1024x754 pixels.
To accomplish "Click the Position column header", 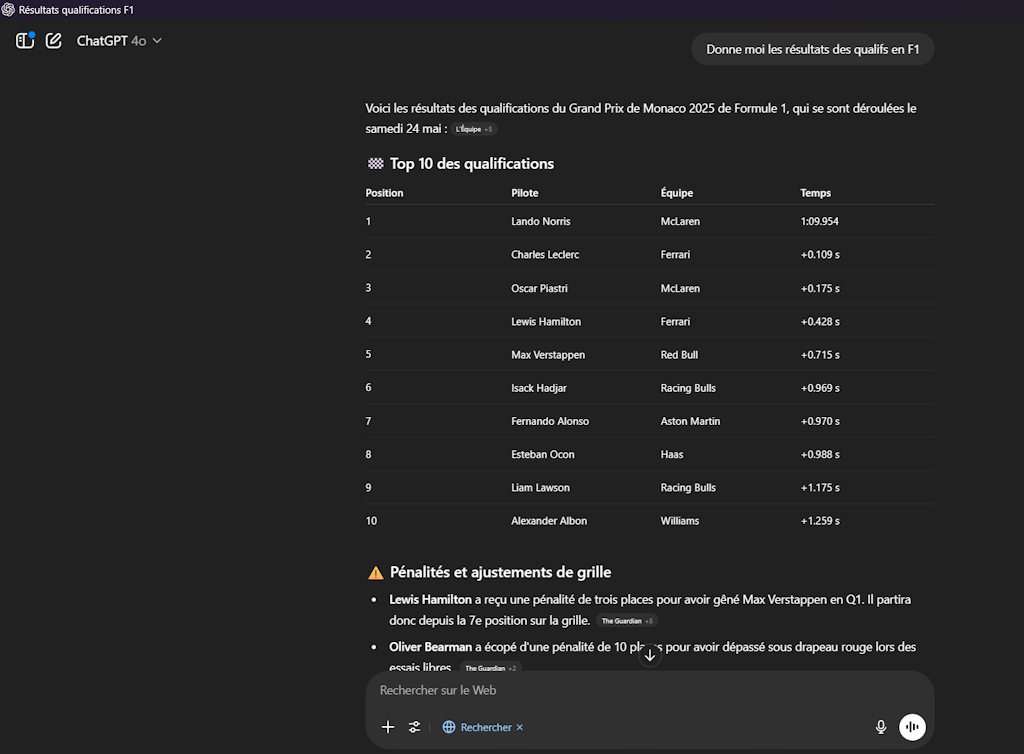I will (x=384, y=193).
